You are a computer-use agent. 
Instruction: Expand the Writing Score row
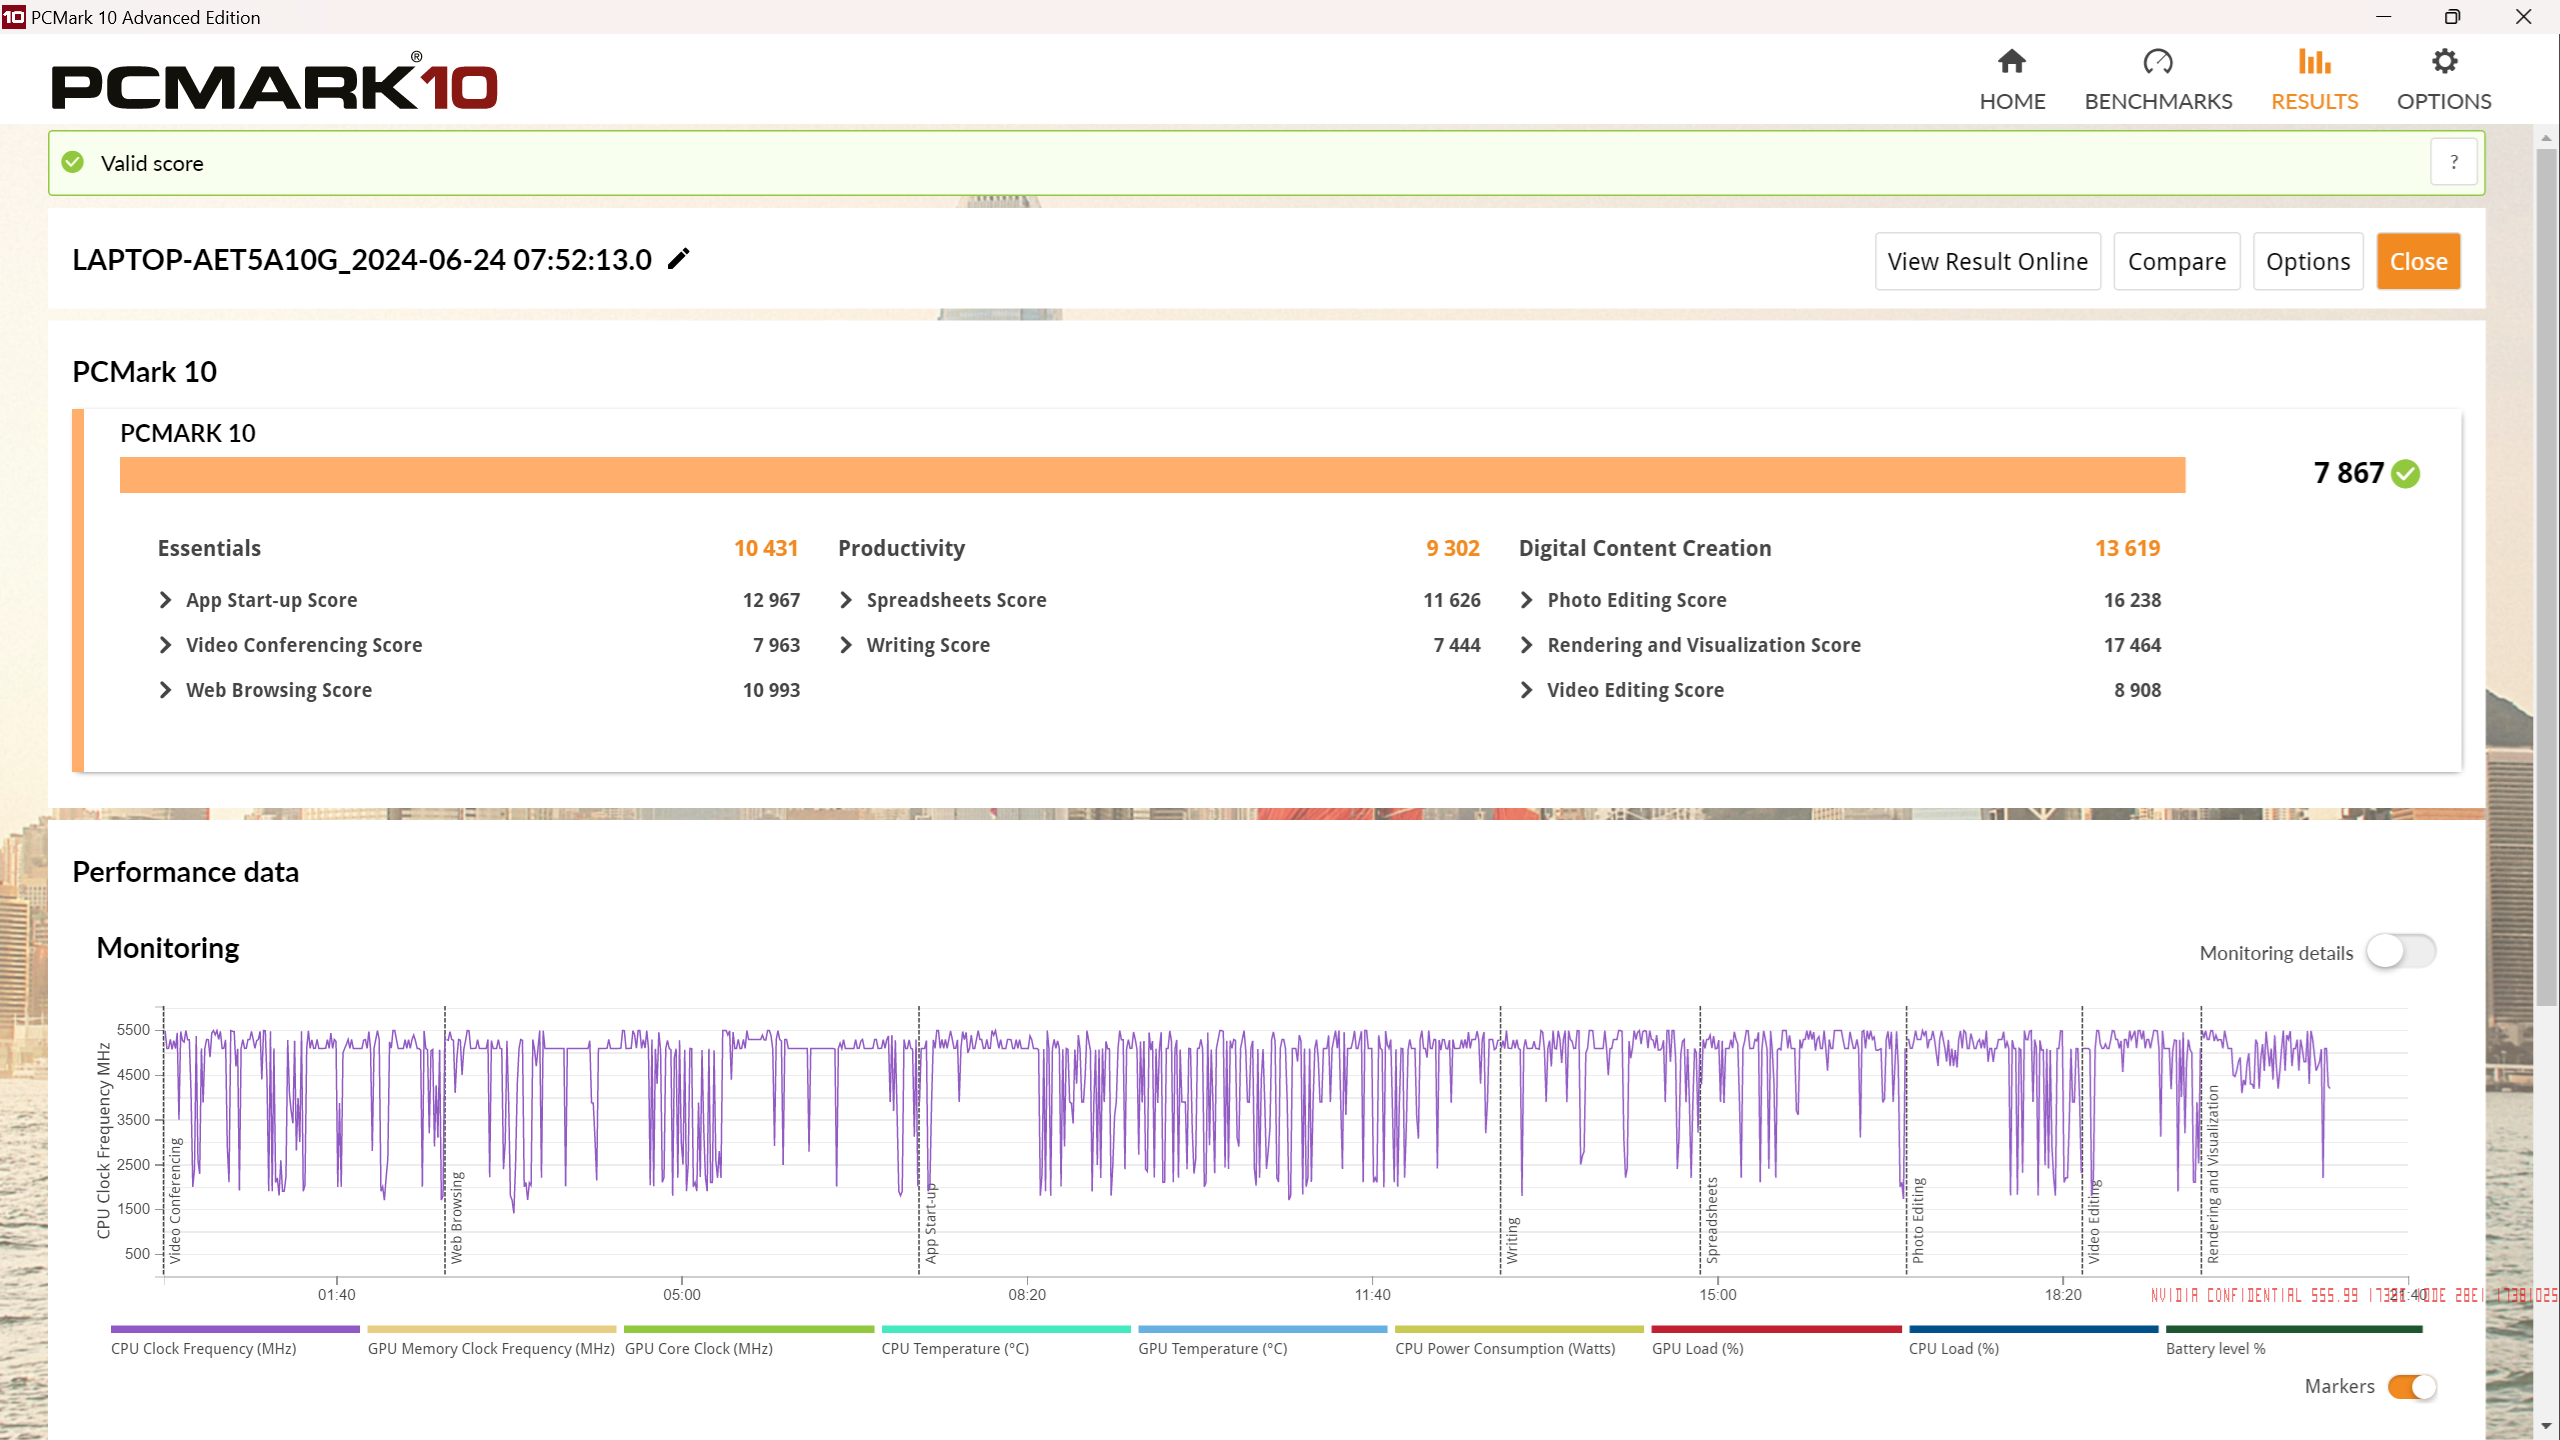[x=1159, y=645]
